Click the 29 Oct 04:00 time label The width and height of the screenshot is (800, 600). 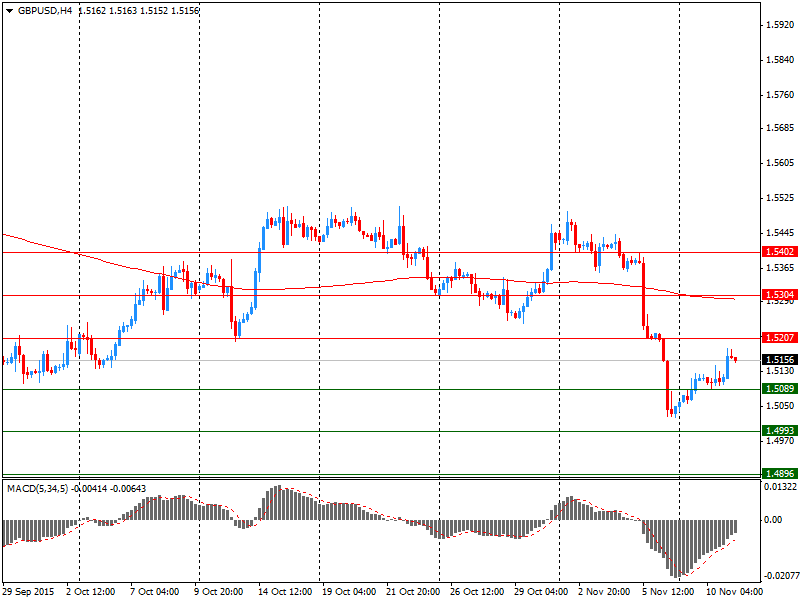tap(541, 592)
